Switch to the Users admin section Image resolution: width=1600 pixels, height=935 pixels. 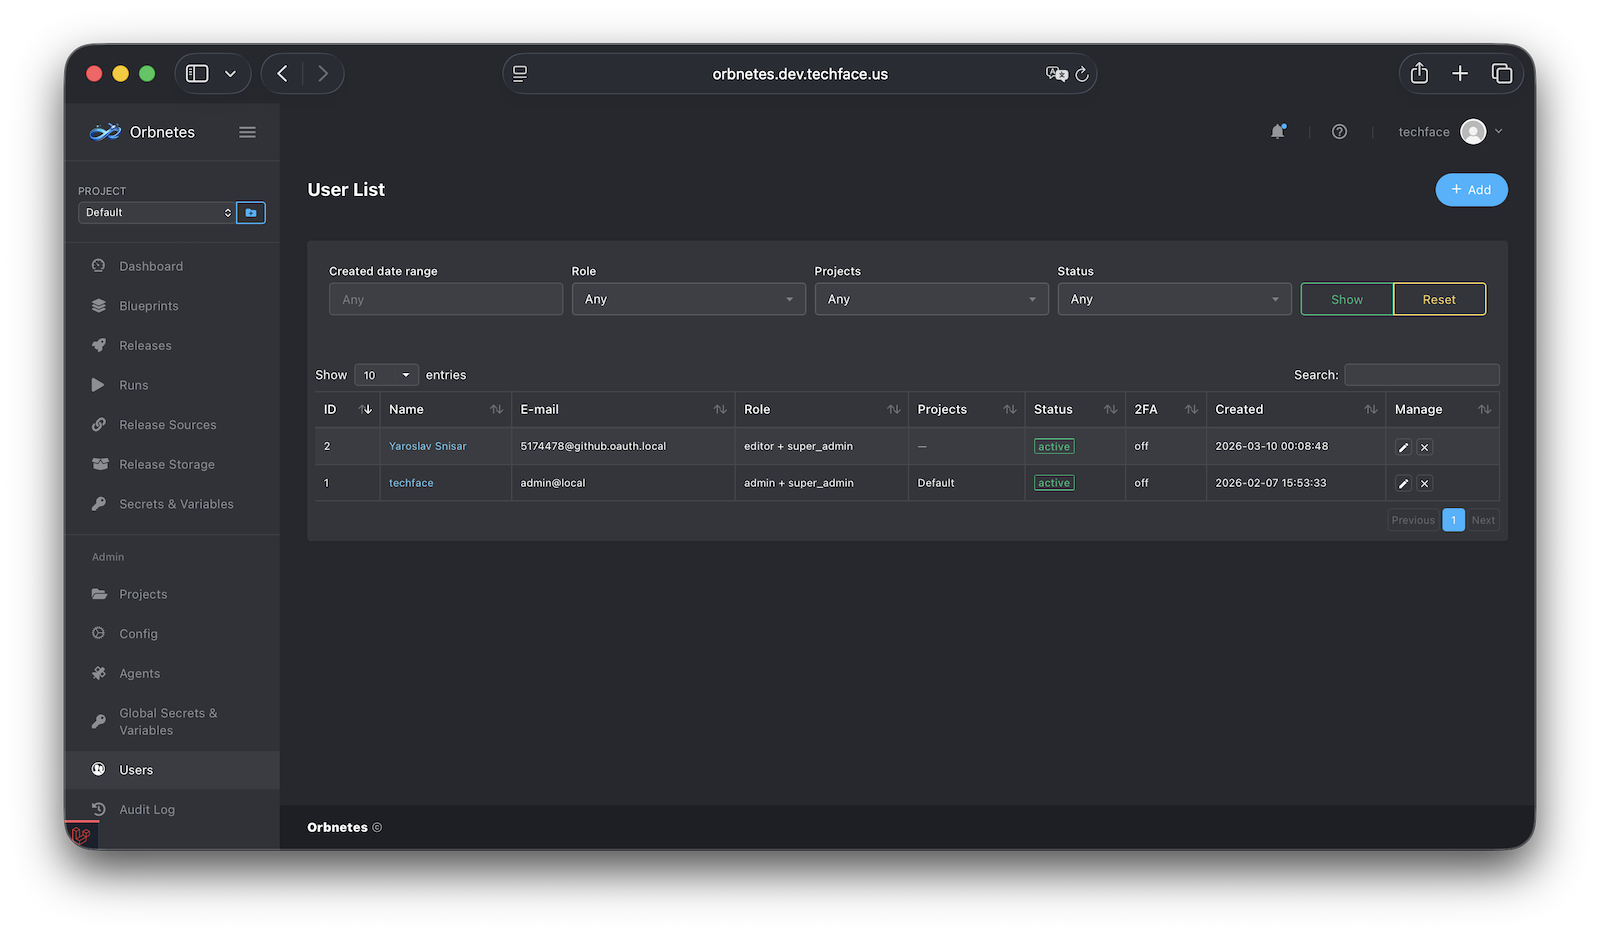pyautogui.click(x=135, y=769)
